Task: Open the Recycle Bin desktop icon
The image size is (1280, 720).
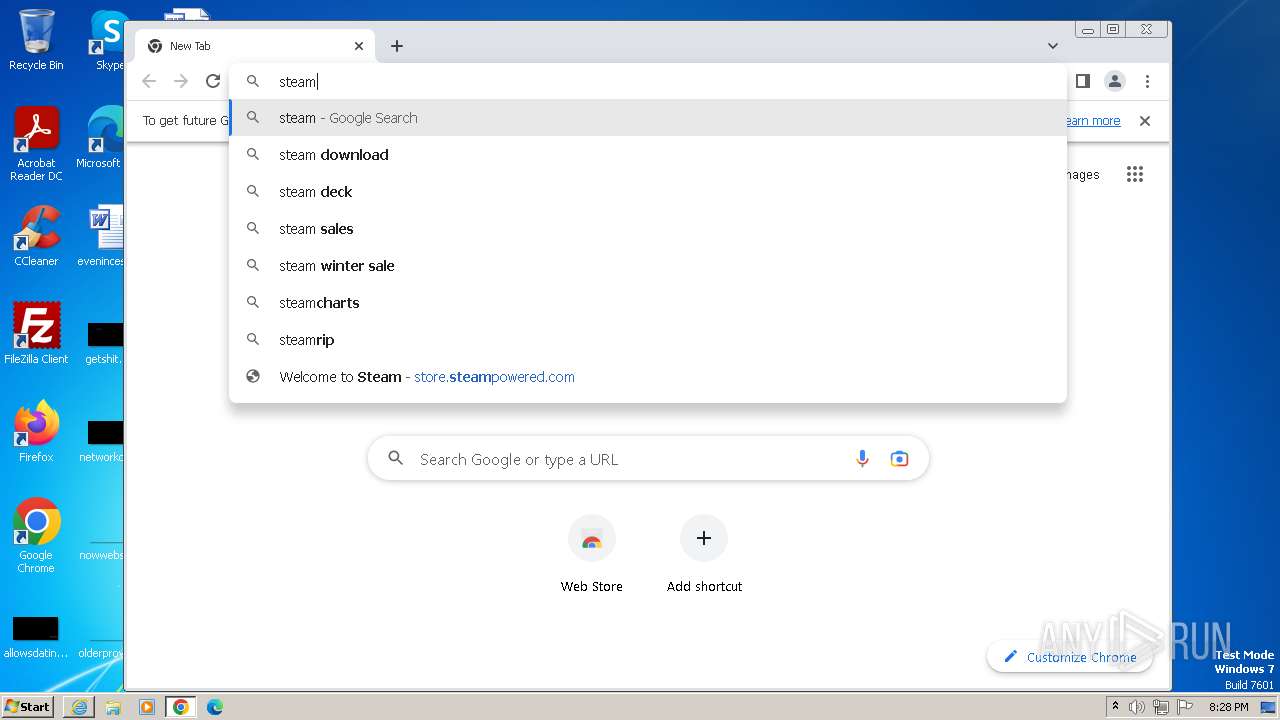Action: pyautogui.click(x=36, y=40)
